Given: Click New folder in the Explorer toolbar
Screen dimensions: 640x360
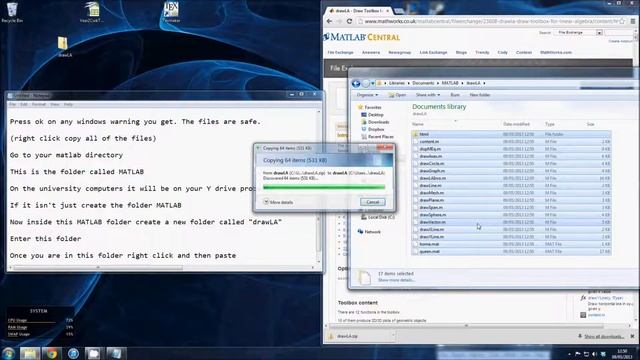Looking at the screenshot, I should tap(480, 95).
